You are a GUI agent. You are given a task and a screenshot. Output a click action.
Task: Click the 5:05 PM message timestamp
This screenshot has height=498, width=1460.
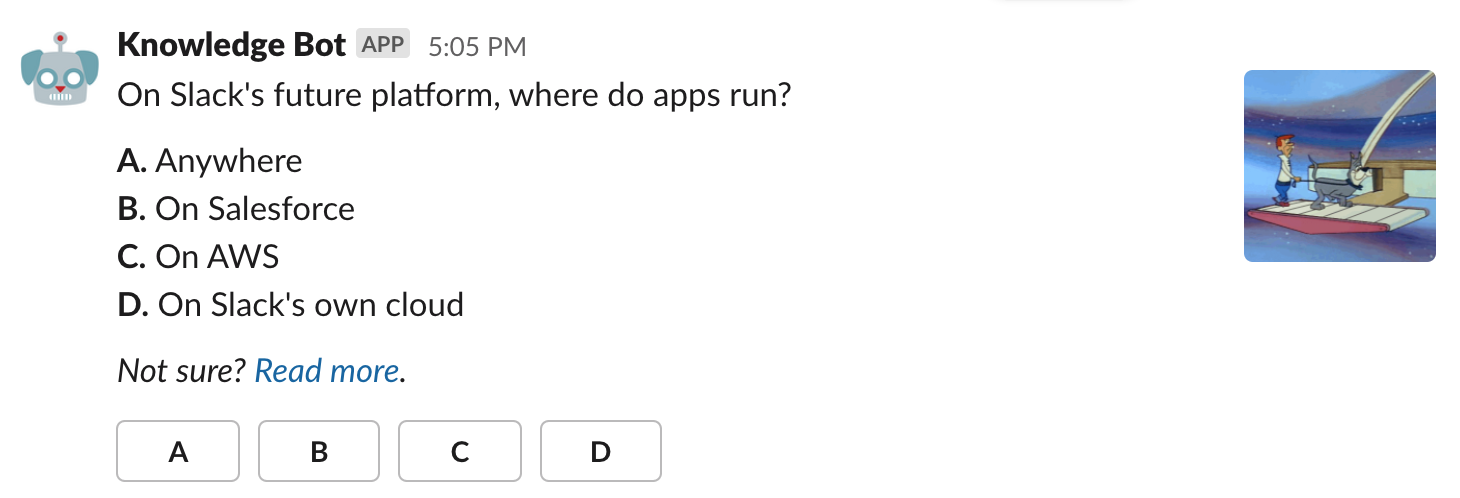click(x=477, y=46)
